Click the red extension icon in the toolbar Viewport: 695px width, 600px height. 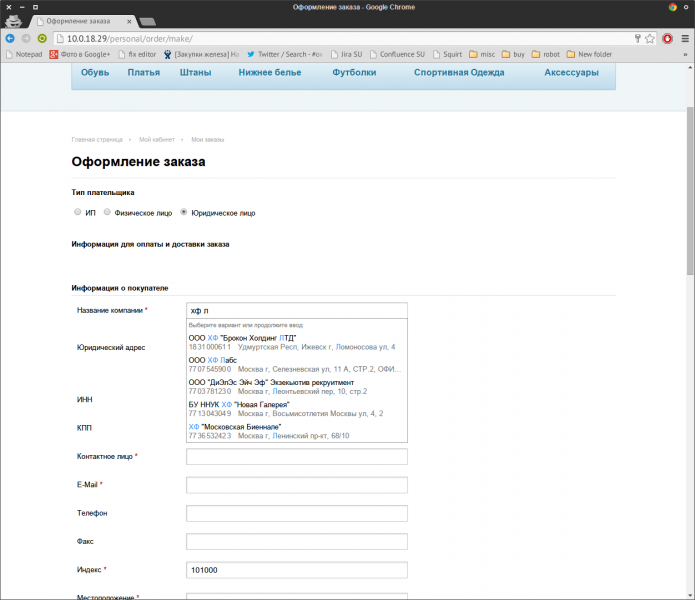click(x=667, y=38)
